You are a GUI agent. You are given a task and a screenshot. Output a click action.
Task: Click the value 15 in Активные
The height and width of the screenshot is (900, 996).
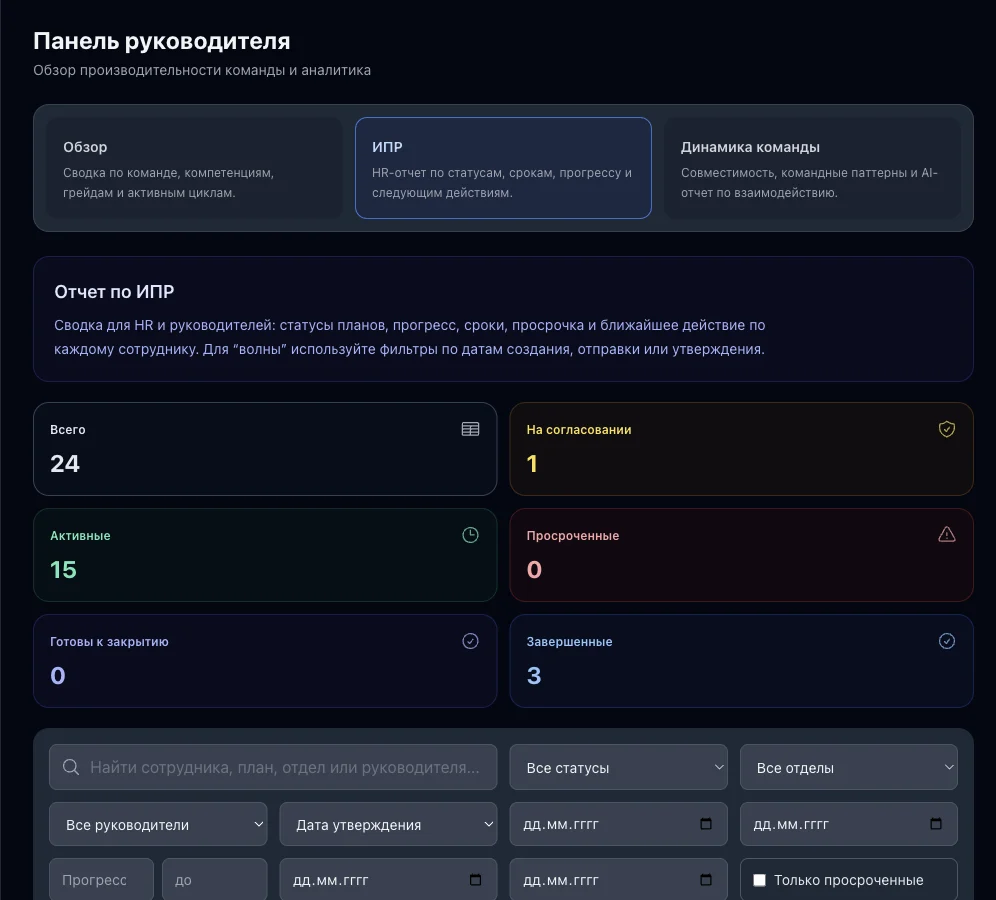(64, 570)
